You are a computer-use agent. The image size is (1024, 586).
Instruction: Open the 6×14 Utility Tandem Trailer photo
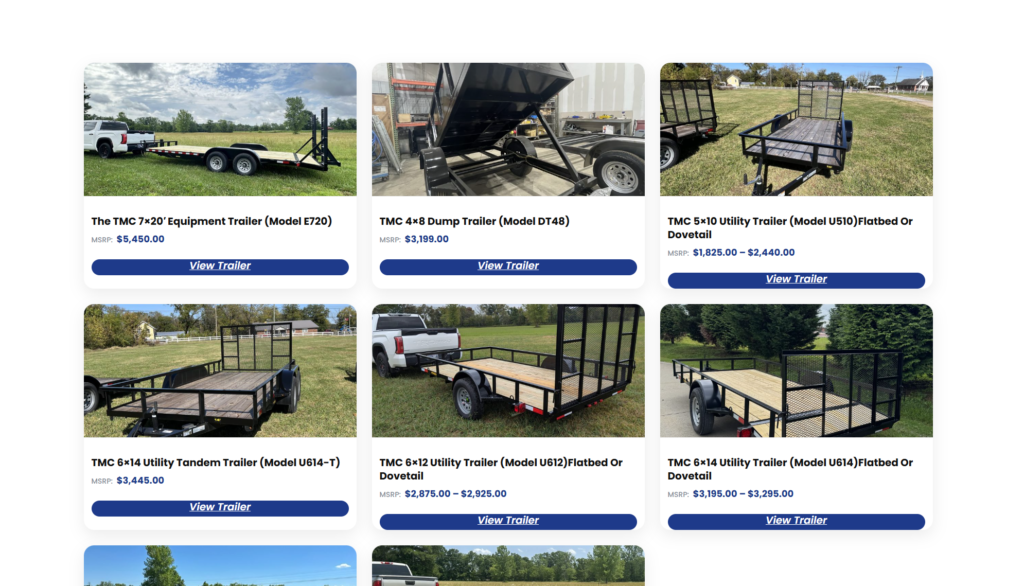pos(220,370)
